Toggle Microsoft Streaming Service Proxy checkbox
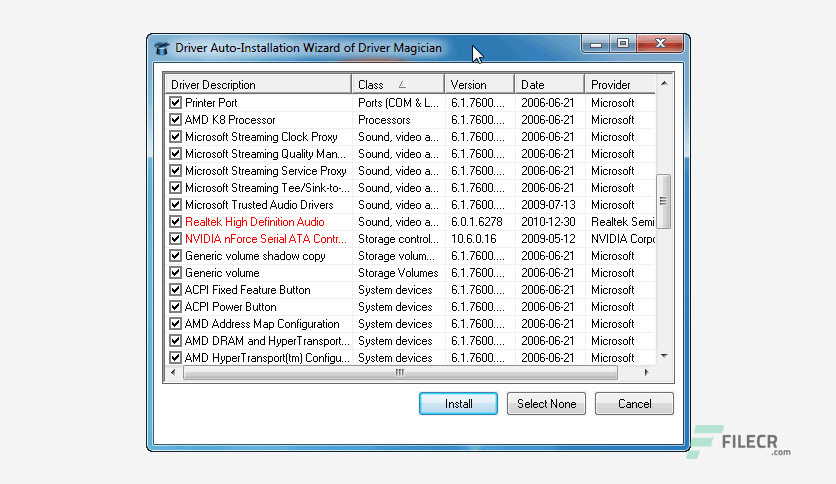 point(175,171)
